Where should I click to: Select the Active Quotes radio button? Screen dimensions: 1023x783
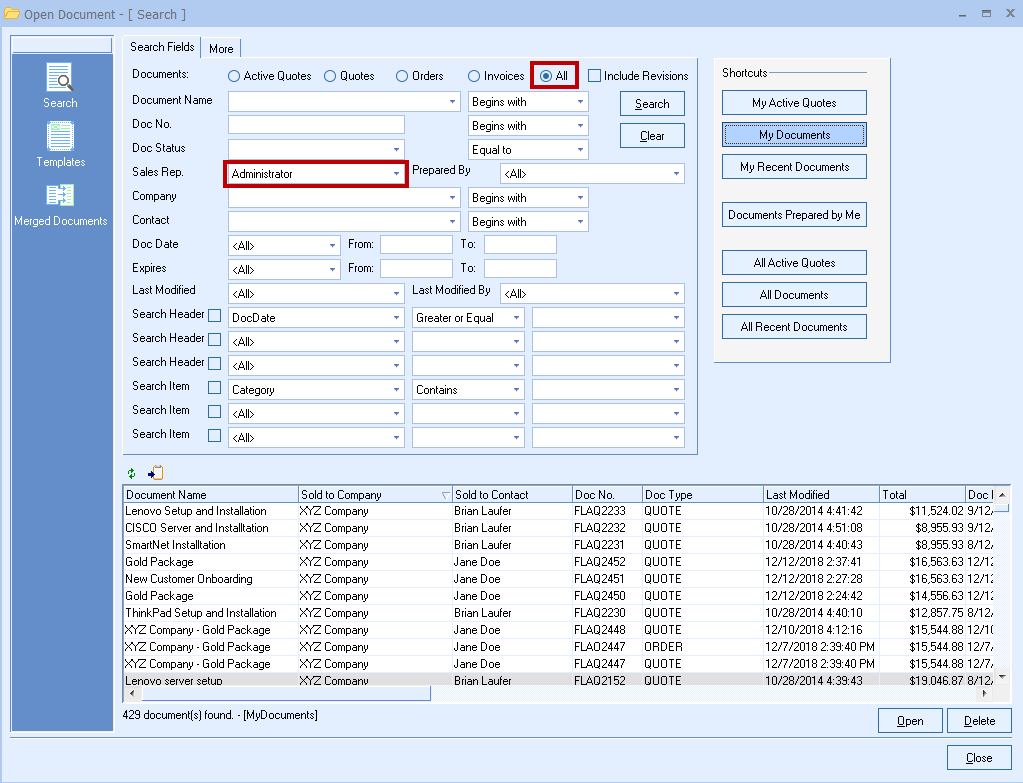[x=234, y=76]
